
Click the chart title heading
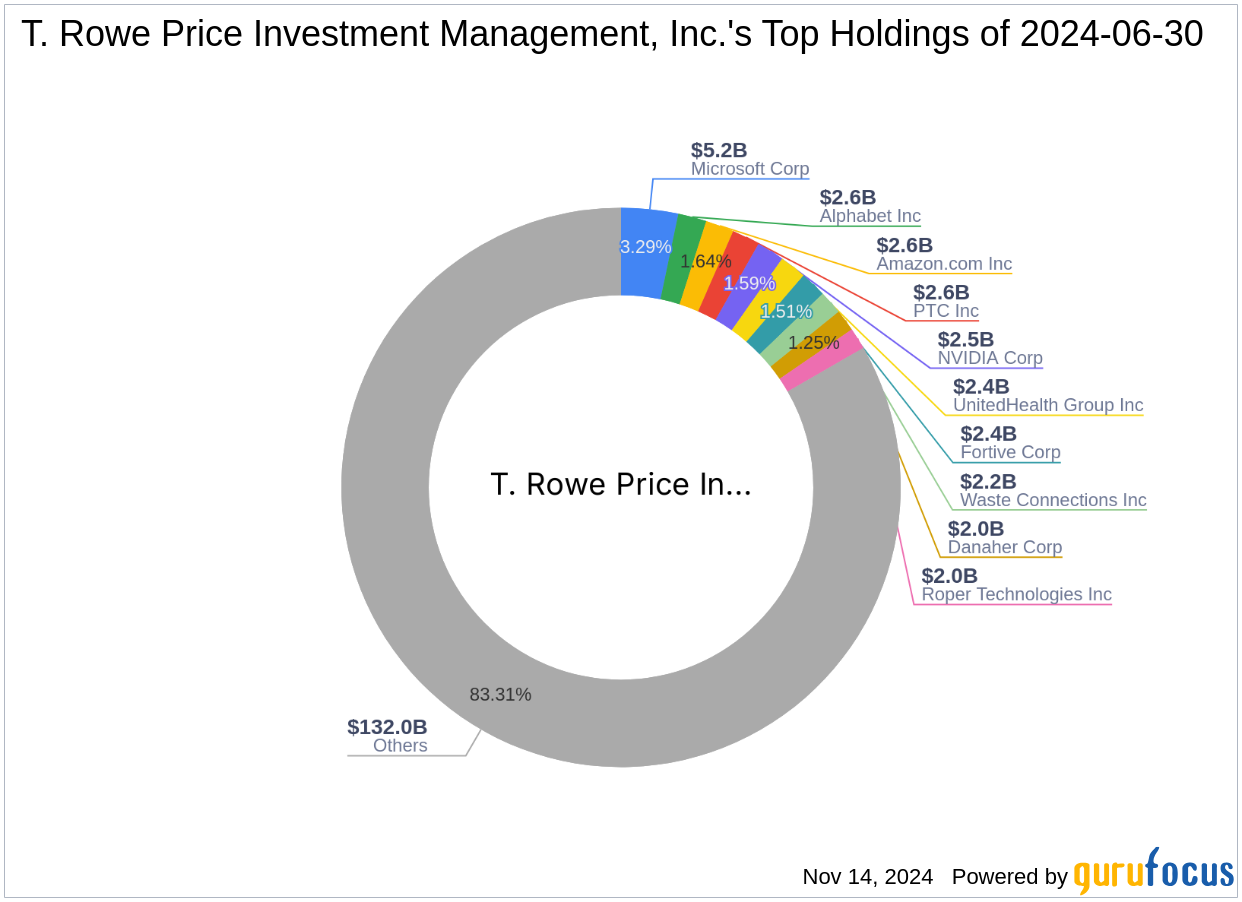click(x=612, y=35)
